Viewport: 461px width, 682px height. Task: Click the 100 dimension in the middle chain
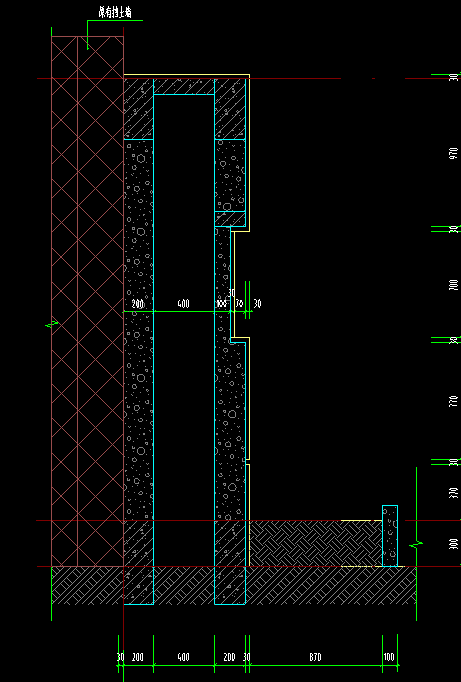222,304
